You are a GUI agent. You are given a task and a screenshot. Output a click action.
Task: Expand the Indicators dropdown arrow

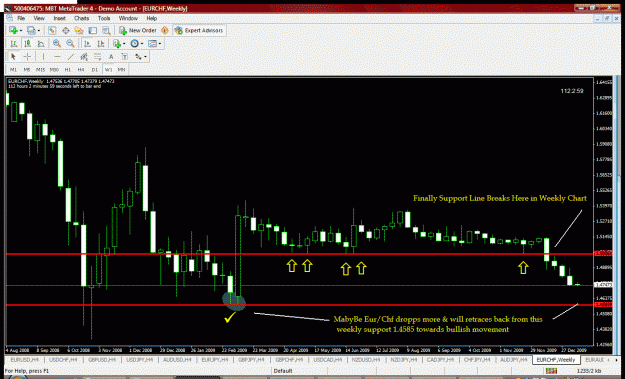click(124, 44)
